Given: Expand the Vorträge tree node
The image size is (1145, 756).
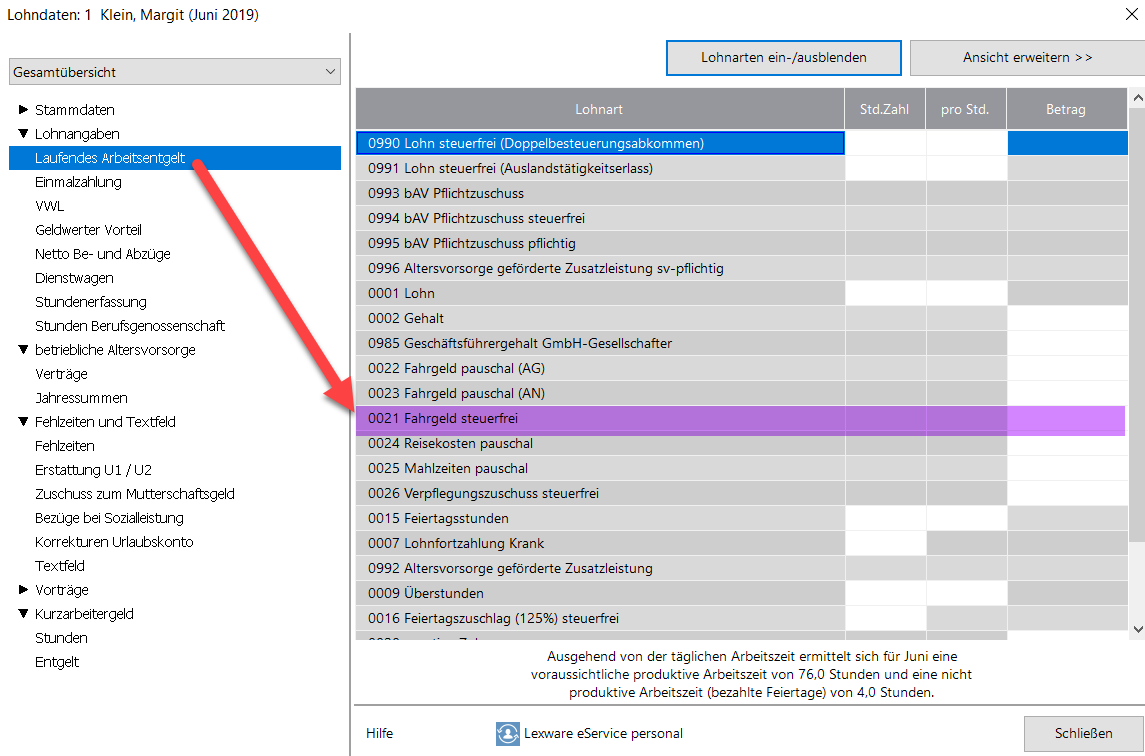Looking at the screenshot, I should 23,590.
